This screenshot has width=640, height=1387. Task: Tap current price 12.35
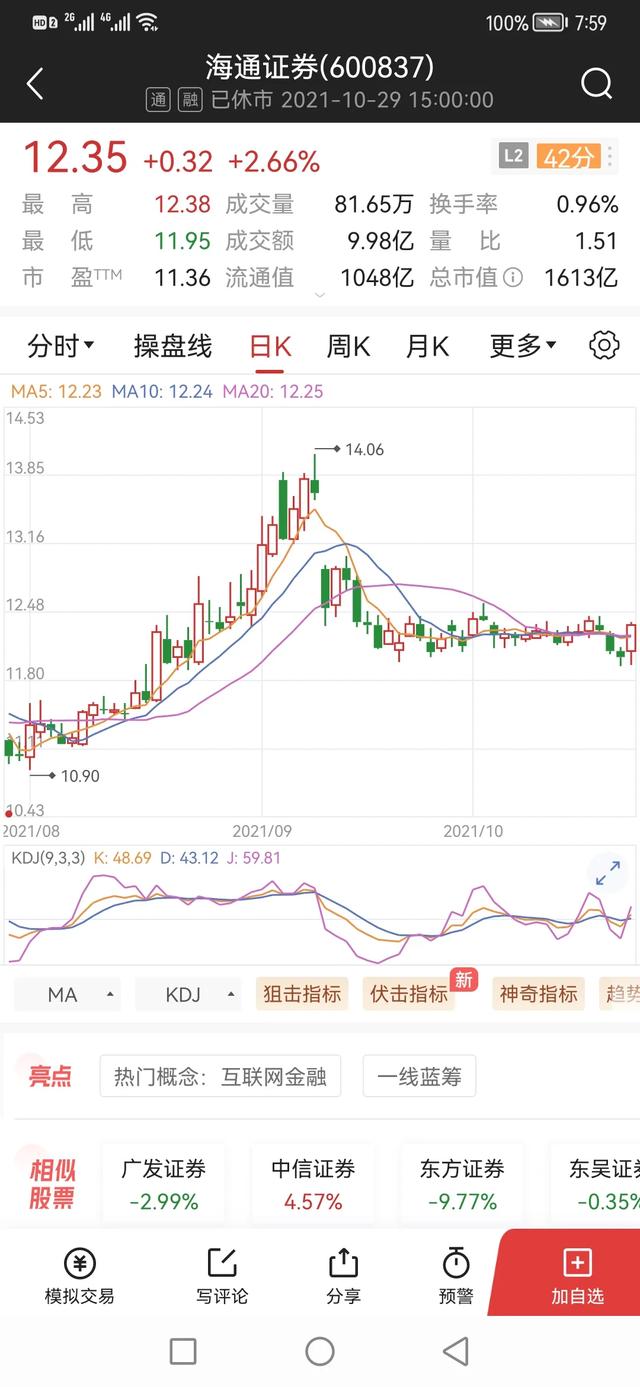[x=75, y=158]
